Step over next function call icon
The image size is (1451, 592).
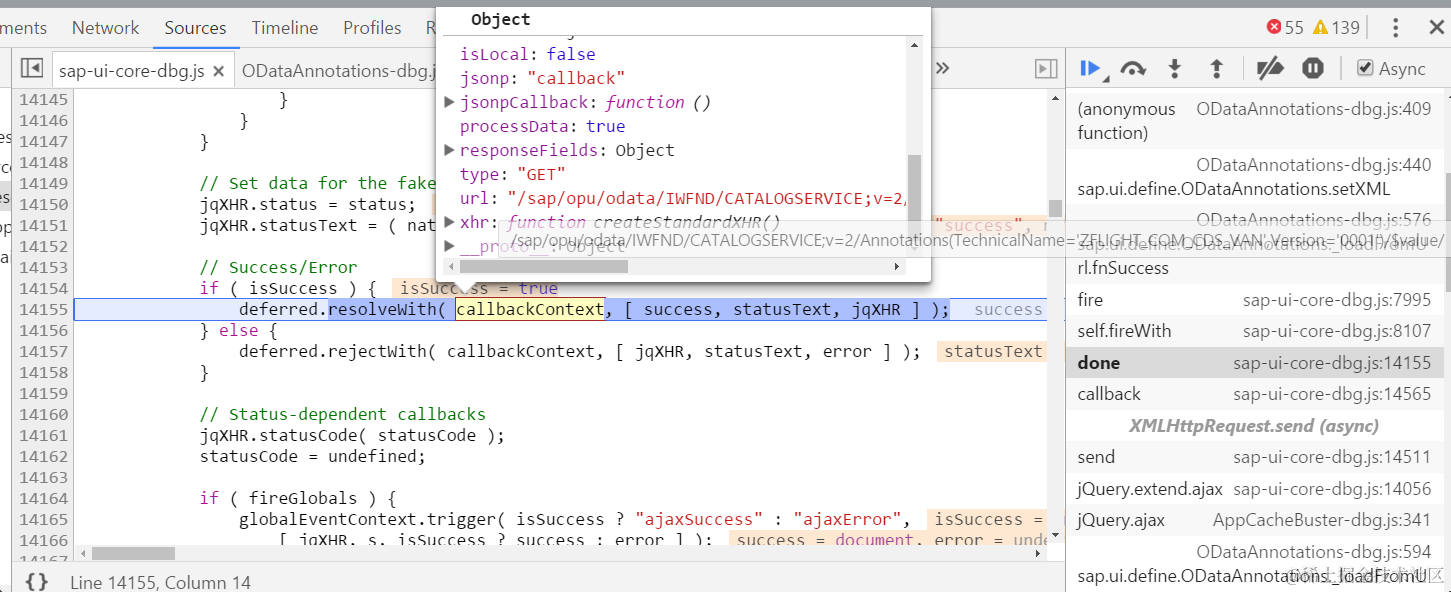pyautogui.click(x=1133, y=69)
